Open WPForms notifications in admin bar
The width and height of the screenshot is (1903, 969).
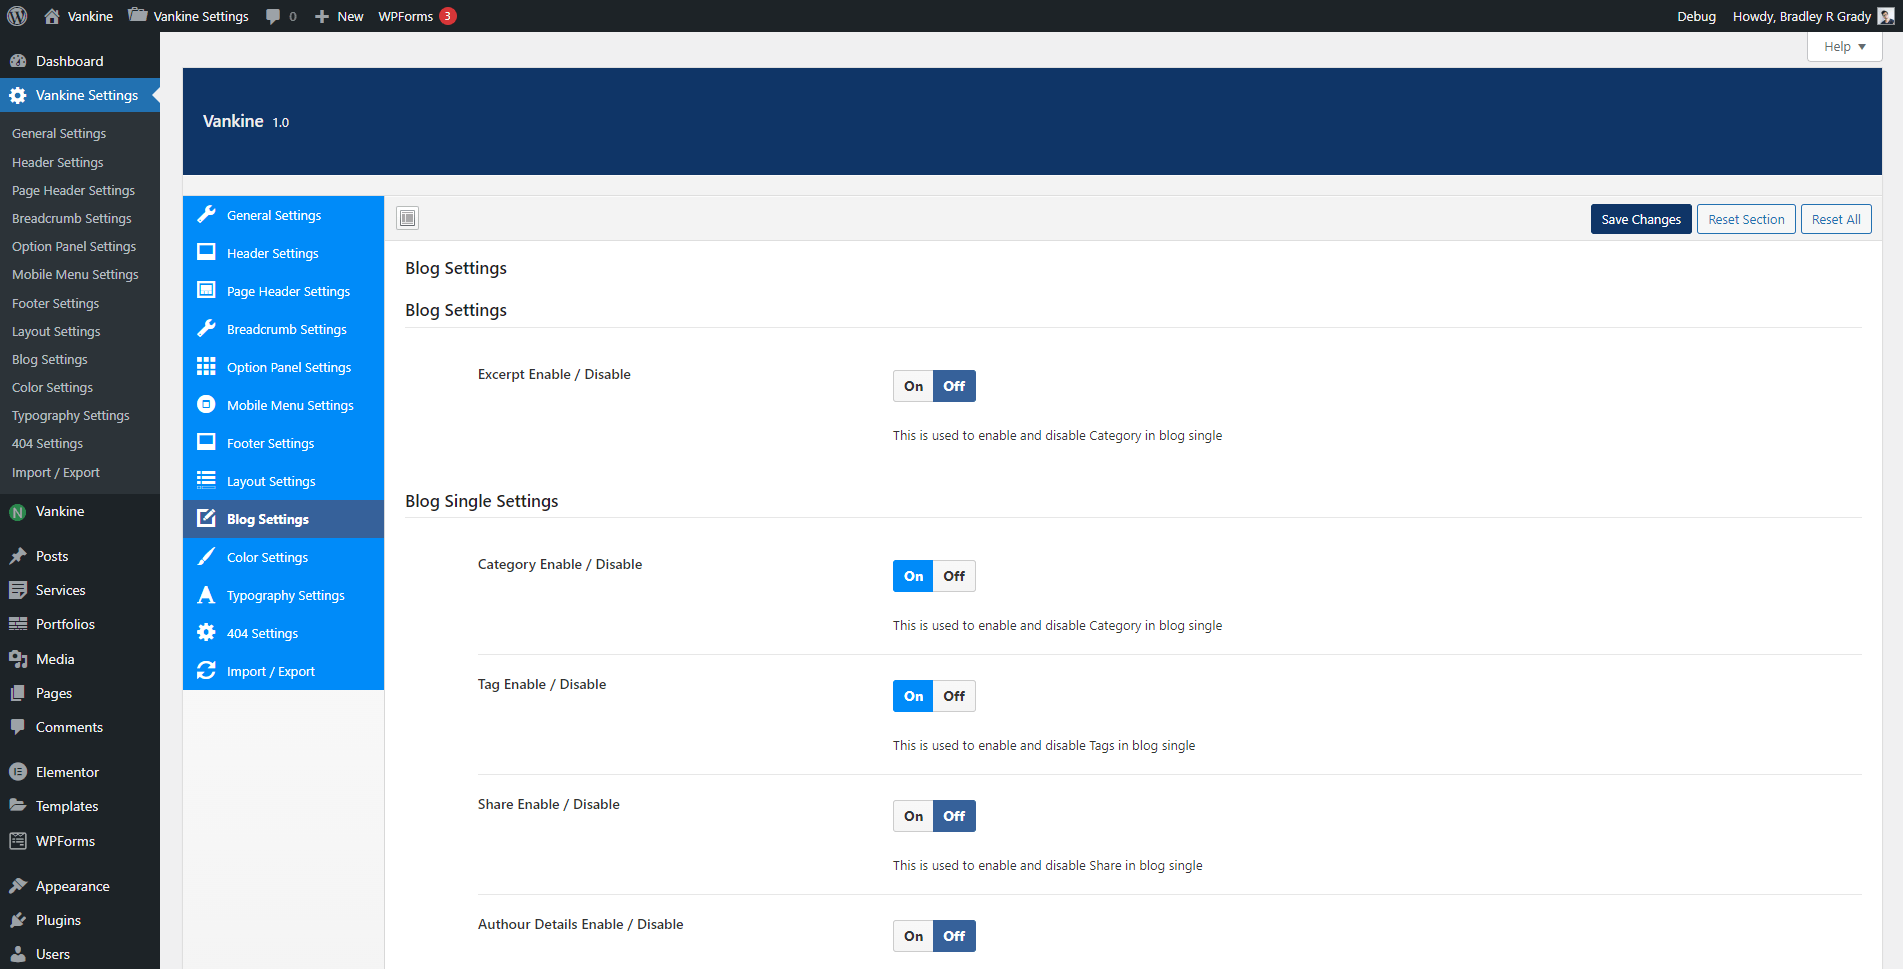pyautogui.click(x=416, y=16)
